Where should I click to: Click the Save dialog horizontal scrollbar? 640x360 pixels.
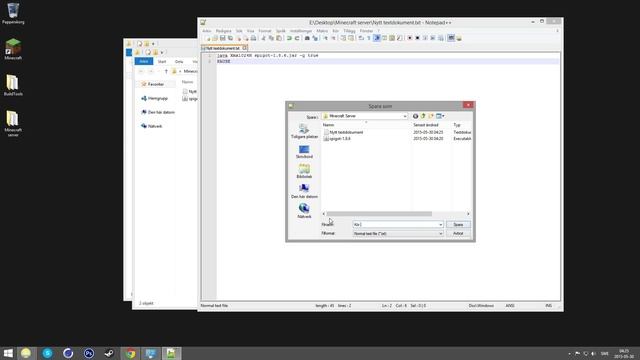coord(379,214)
